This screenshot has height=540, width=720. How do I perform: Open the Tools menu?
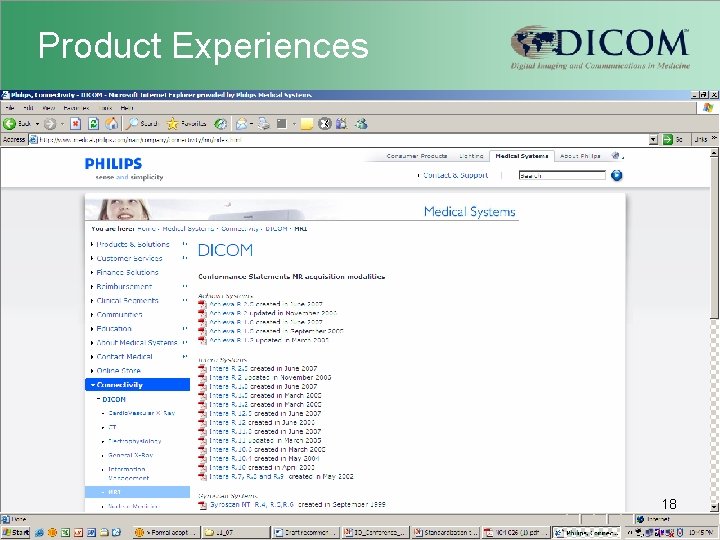click(x=105, y=108)
